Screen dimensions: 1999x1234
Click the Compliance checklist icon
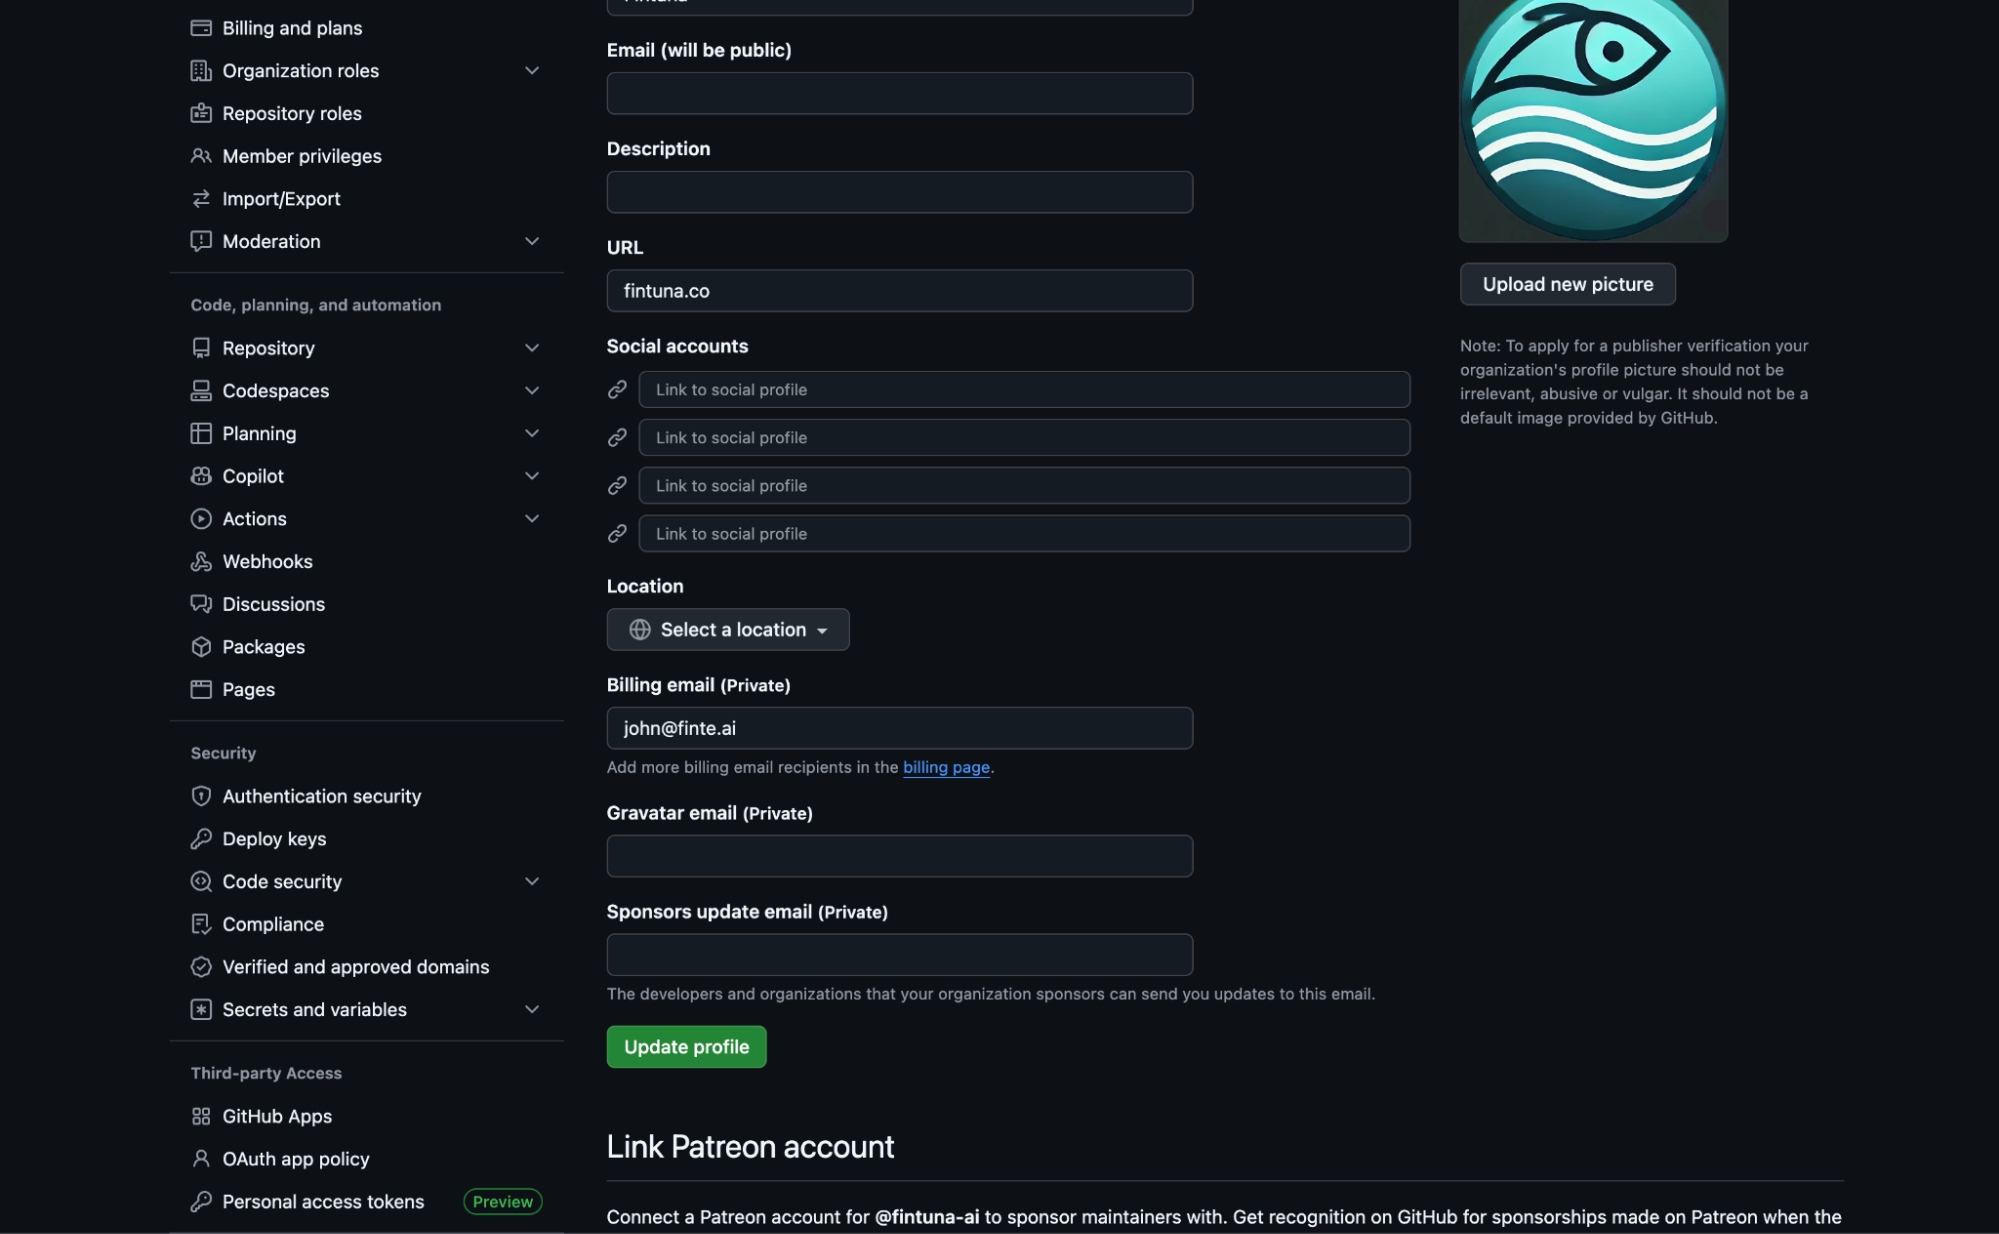pyautogui.click(x=201, y=924)
